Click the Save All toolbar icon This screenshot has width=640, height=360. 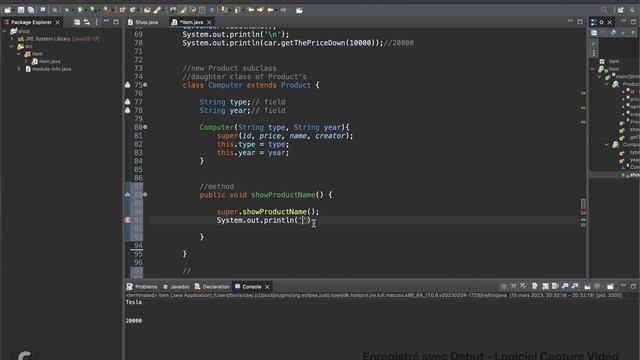31,10
